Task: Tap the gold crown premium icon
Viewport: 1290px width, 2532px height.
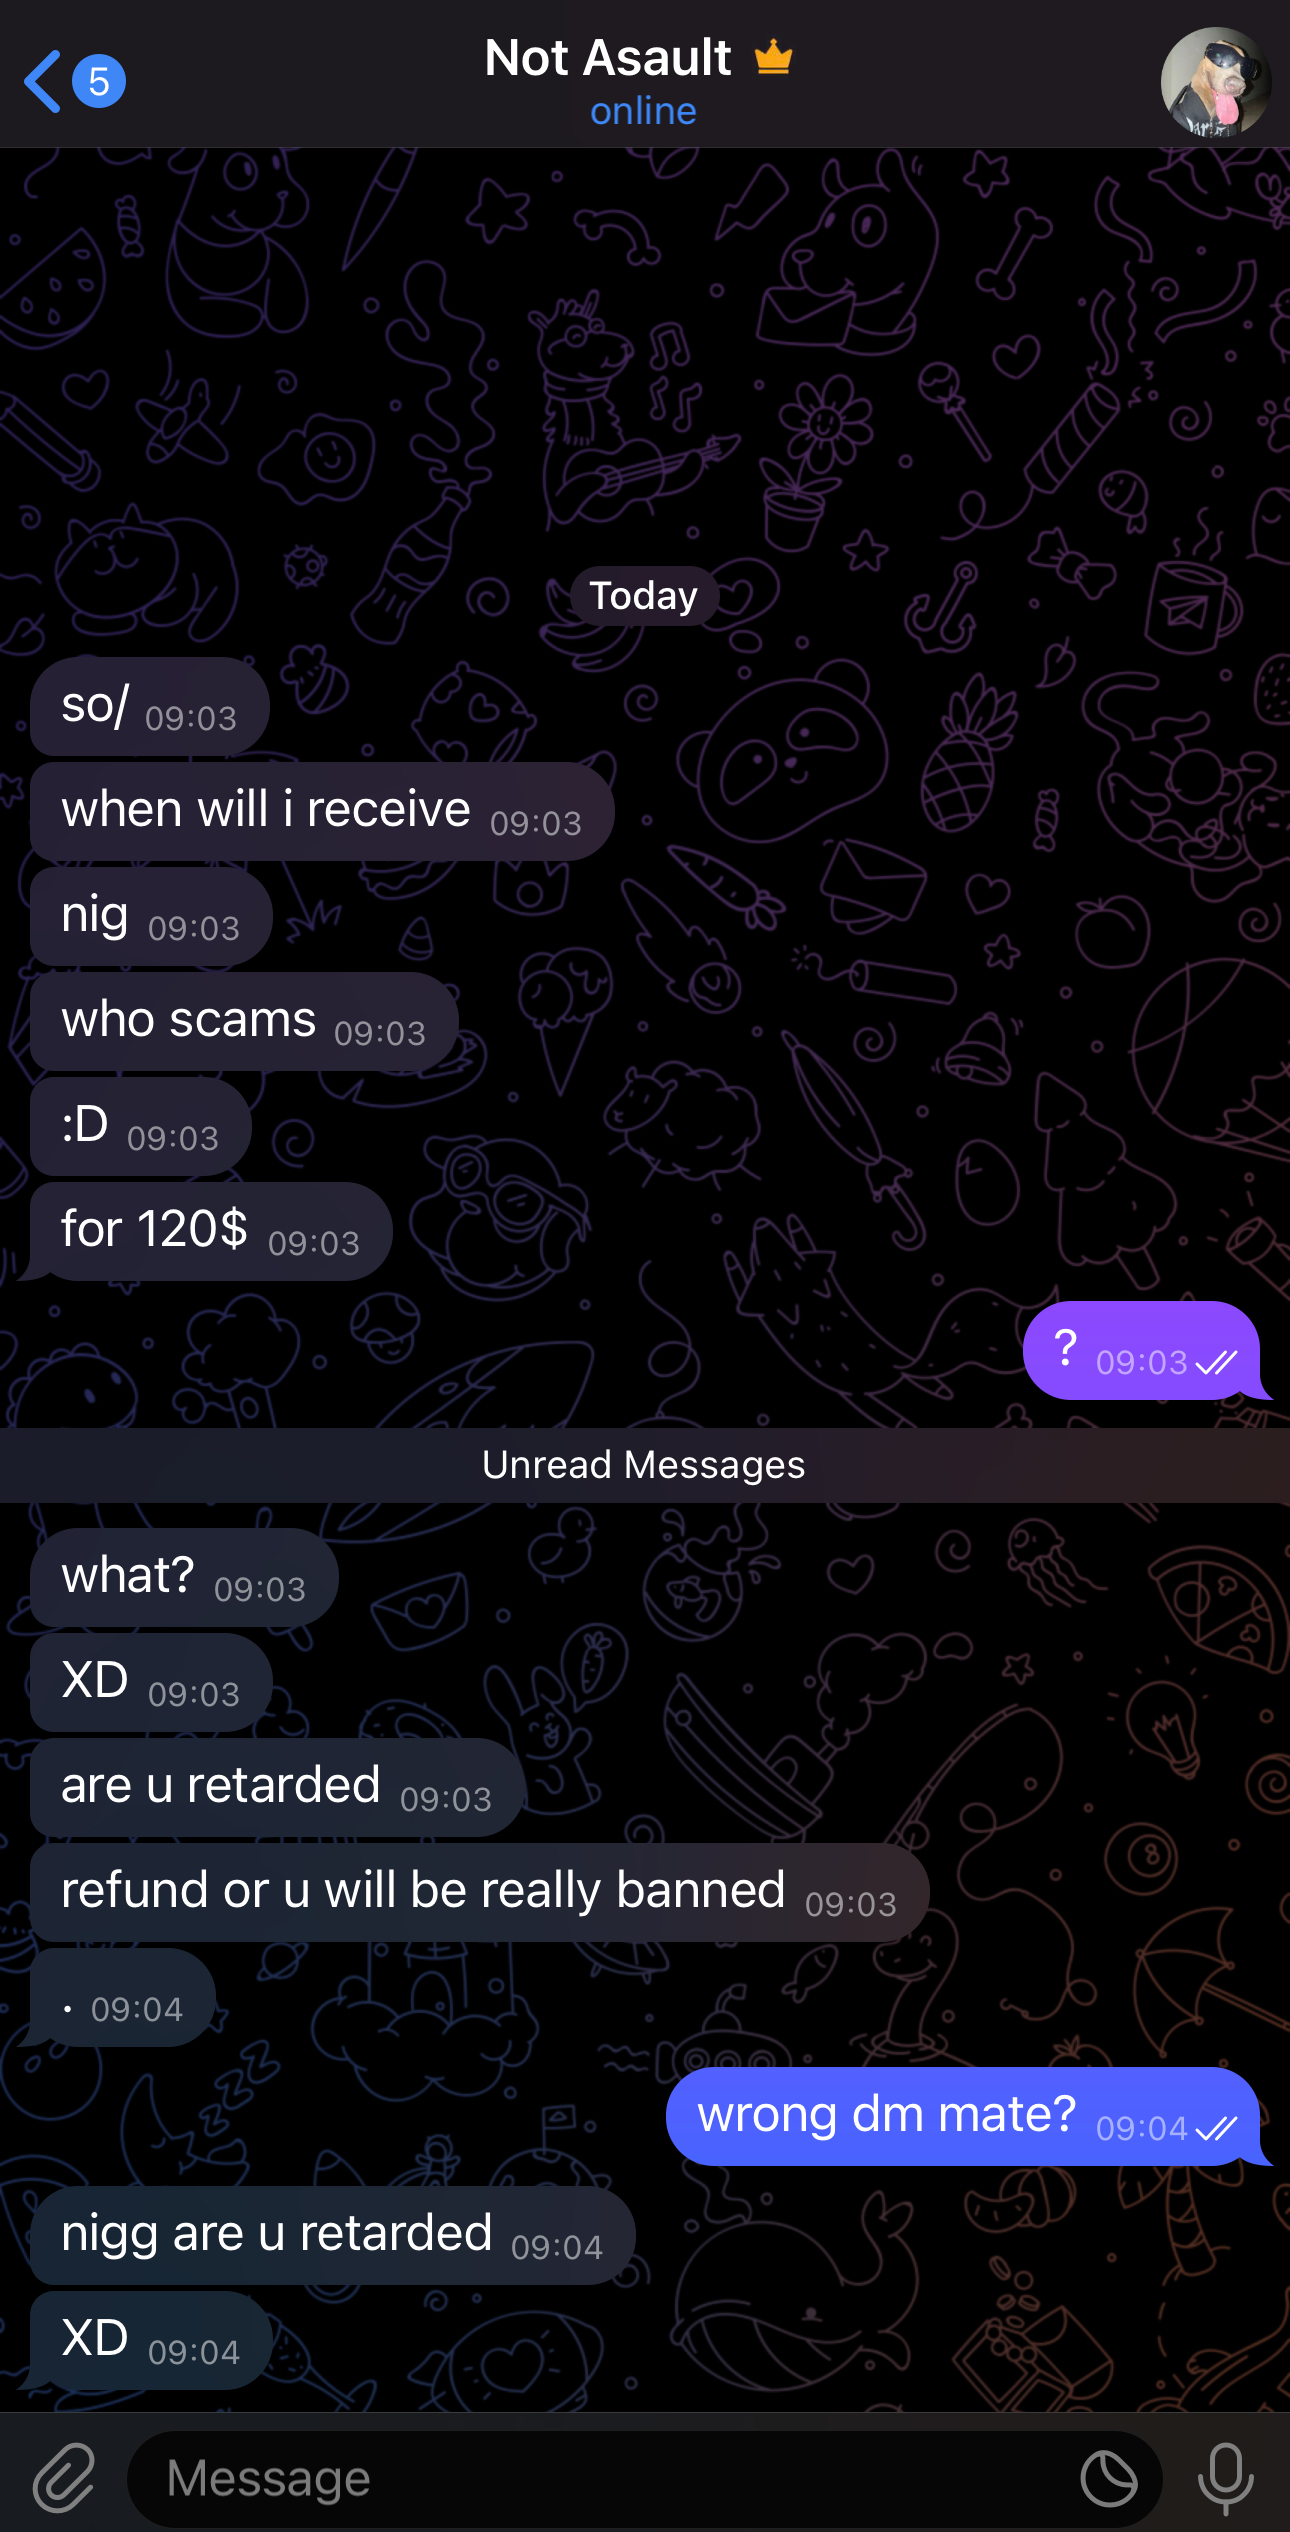Action: pyautogui.click(x=773, y=57)
